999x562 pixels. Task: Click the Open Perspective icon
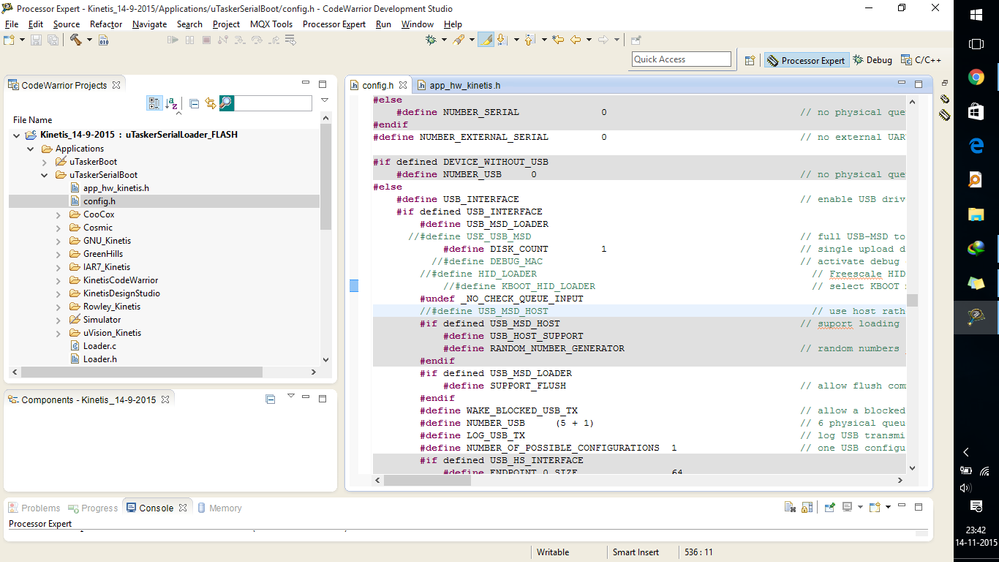(750, 60)
